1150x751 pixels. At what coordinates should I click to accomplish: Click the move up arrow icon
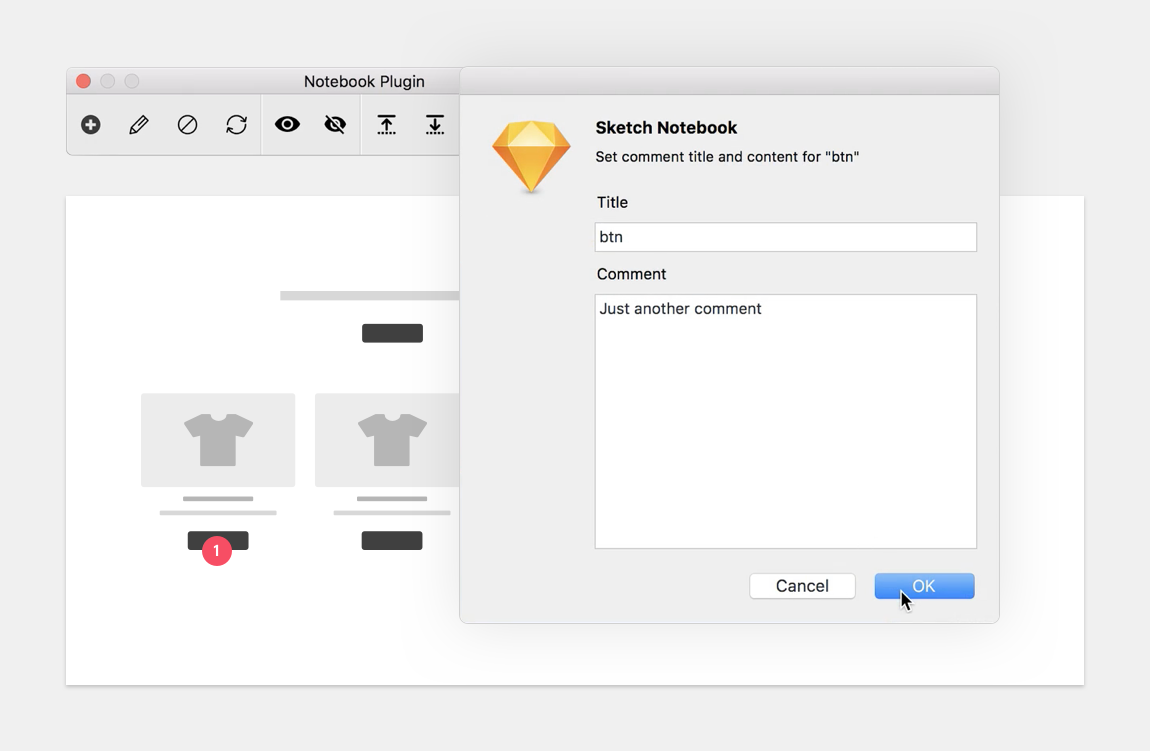[386, 125]
